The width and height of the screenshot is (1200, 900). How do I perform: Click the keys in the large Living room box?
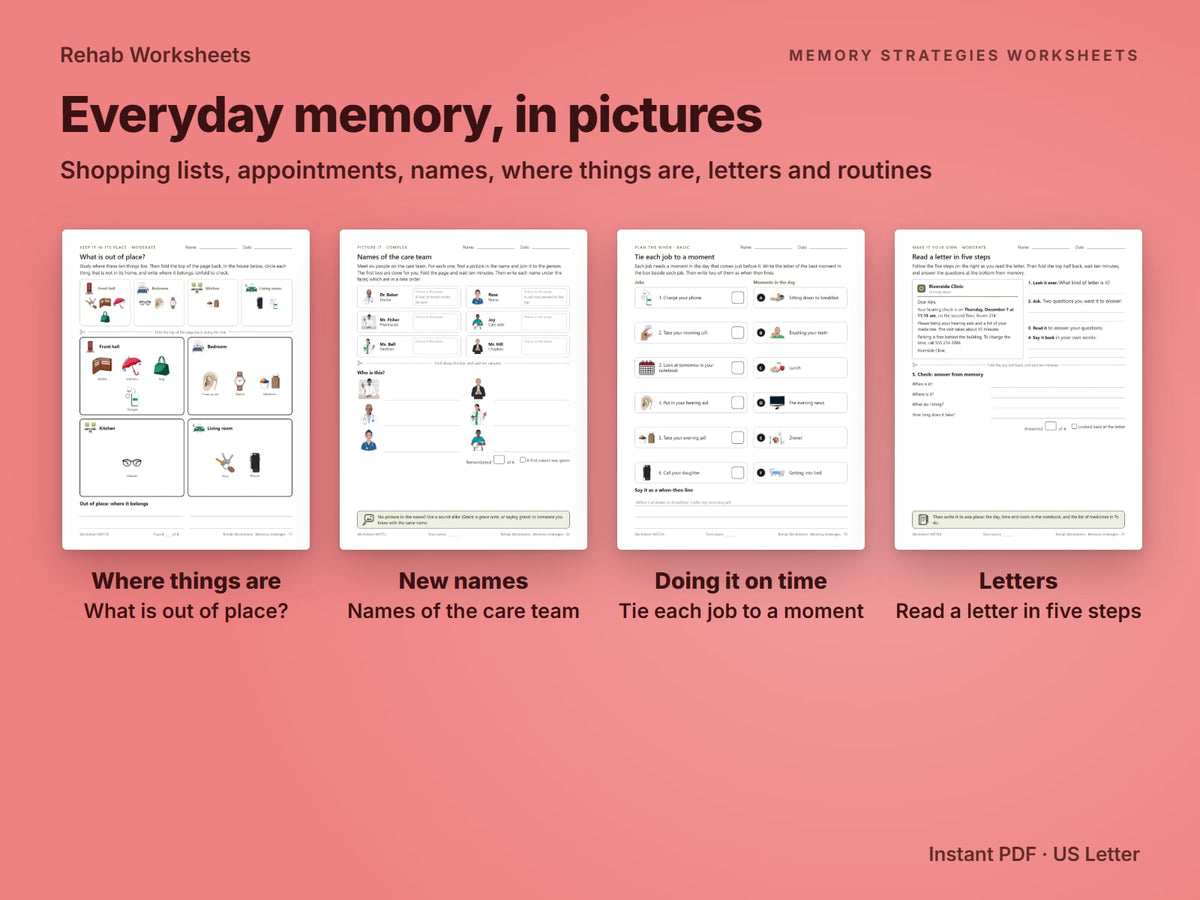[225, 463]
